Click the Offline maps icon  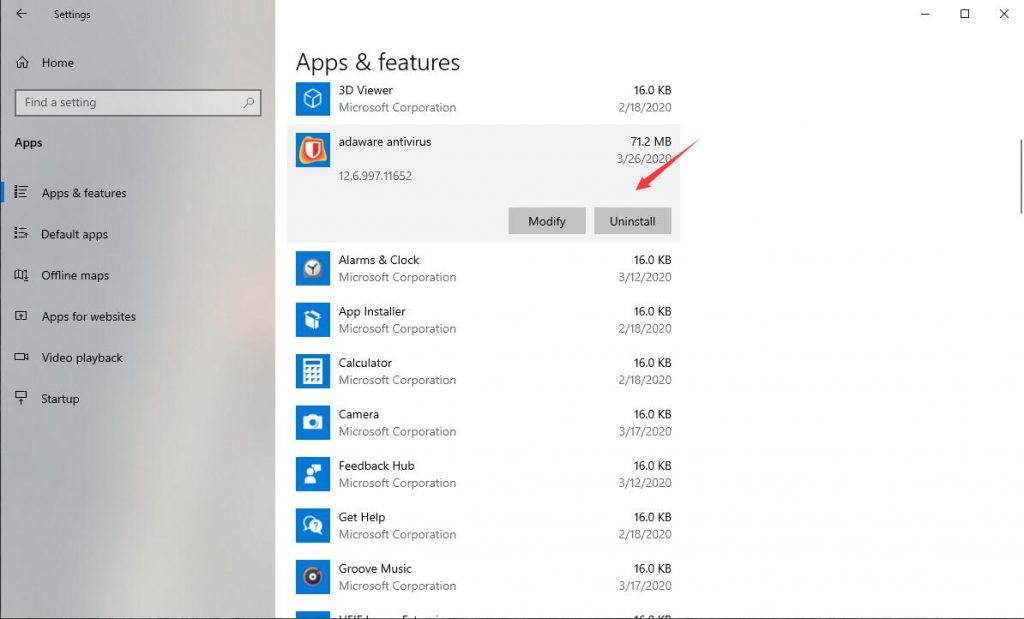pos(21,275)
